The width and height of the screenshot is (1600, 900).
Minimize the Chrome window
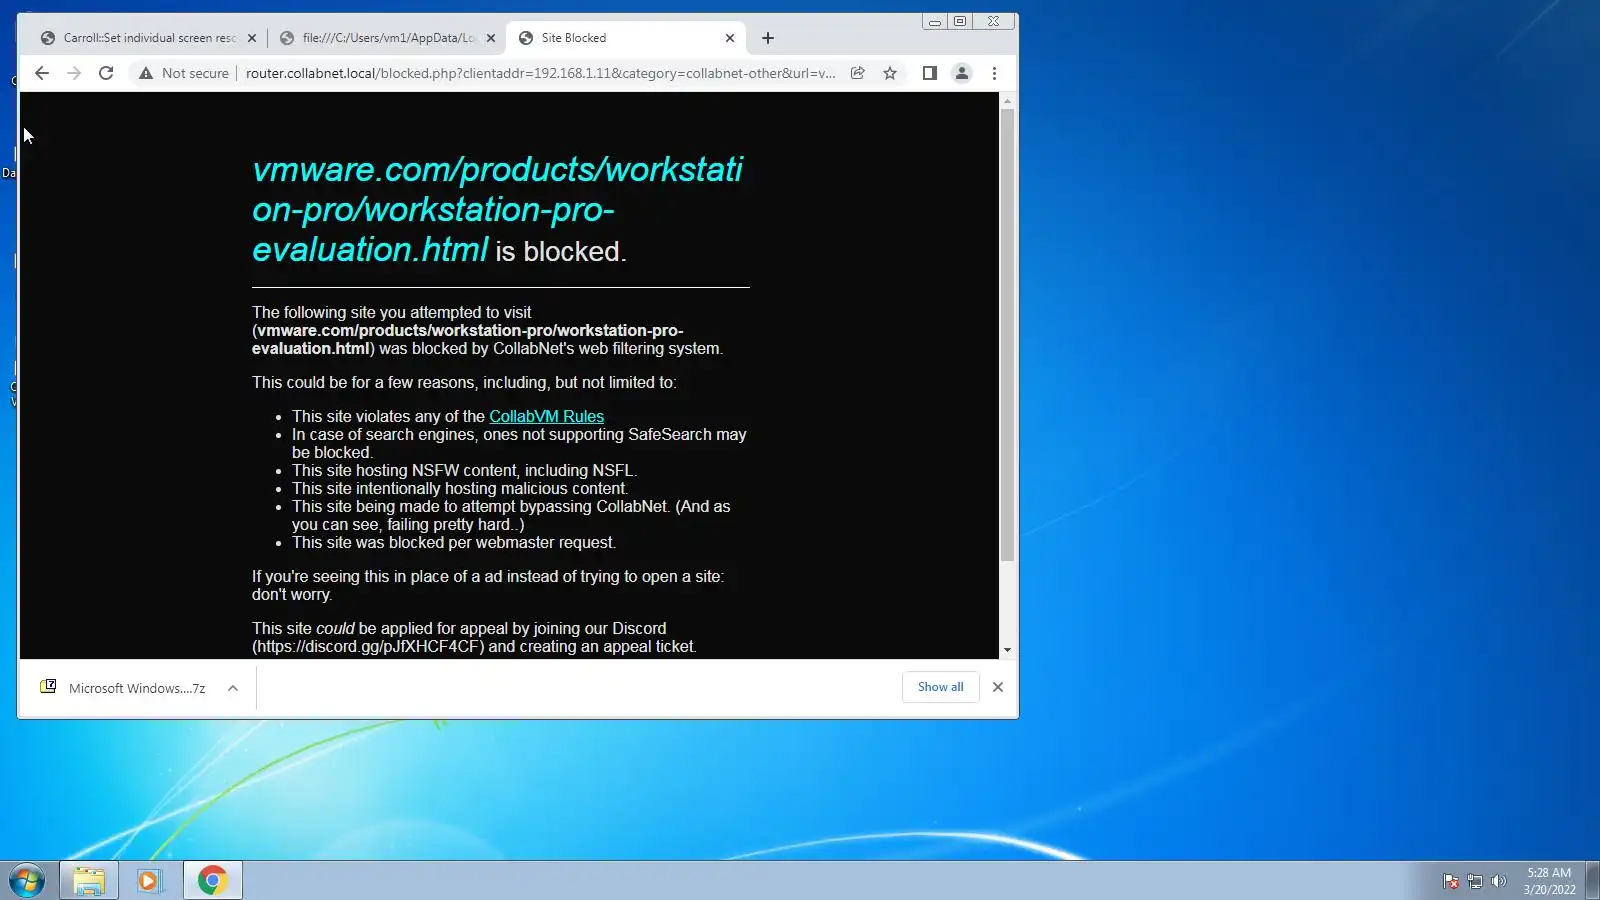(935, 21)
